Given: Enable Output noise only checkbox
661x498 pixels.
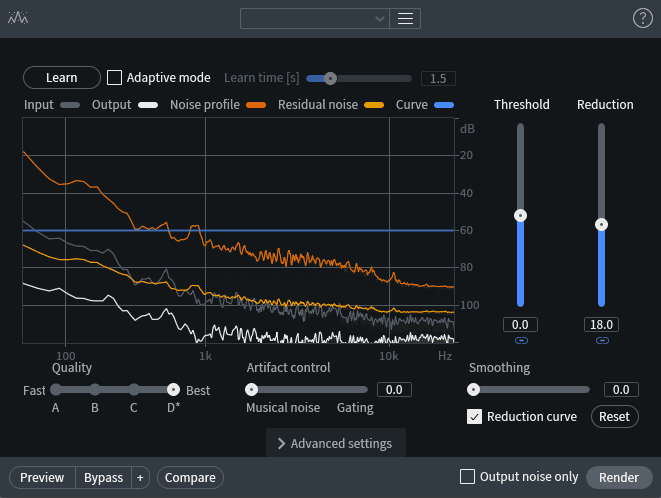Looking at the screenshot, I should (x=467, y=476).
